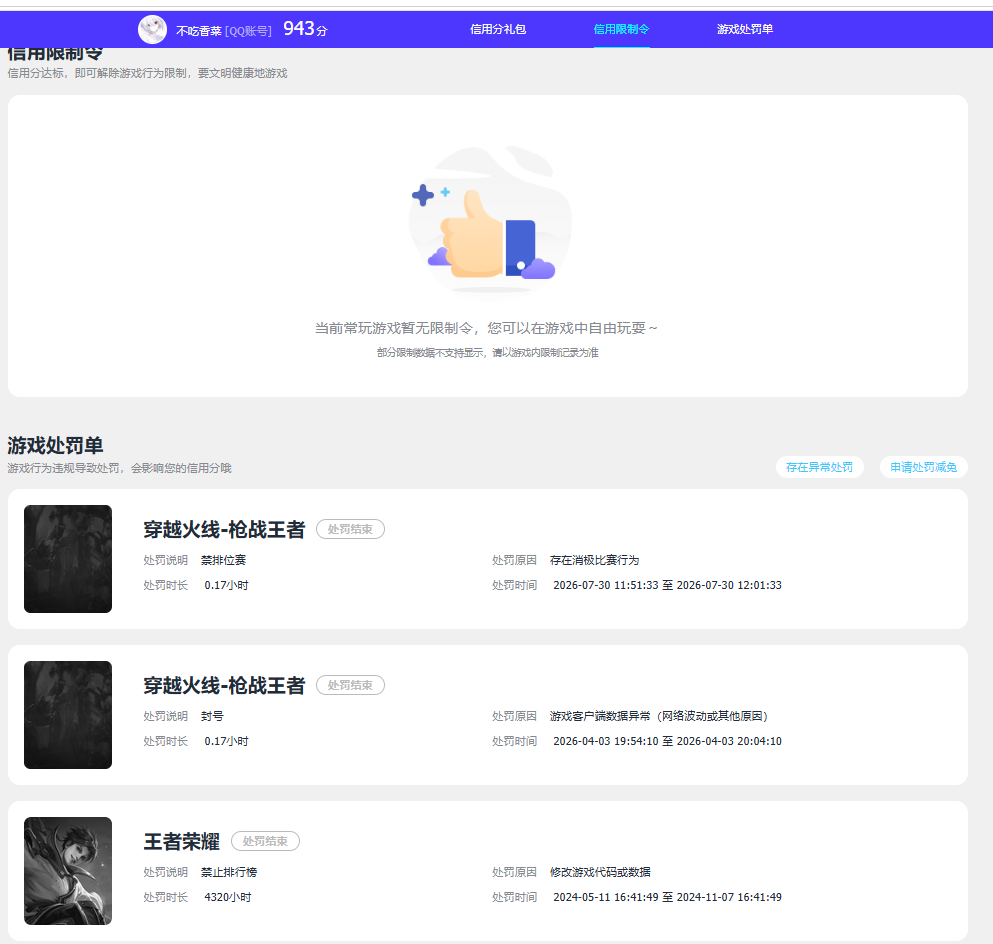Click the 4320小时 penalty duration
993x944 pixels.
click(228, 897)
